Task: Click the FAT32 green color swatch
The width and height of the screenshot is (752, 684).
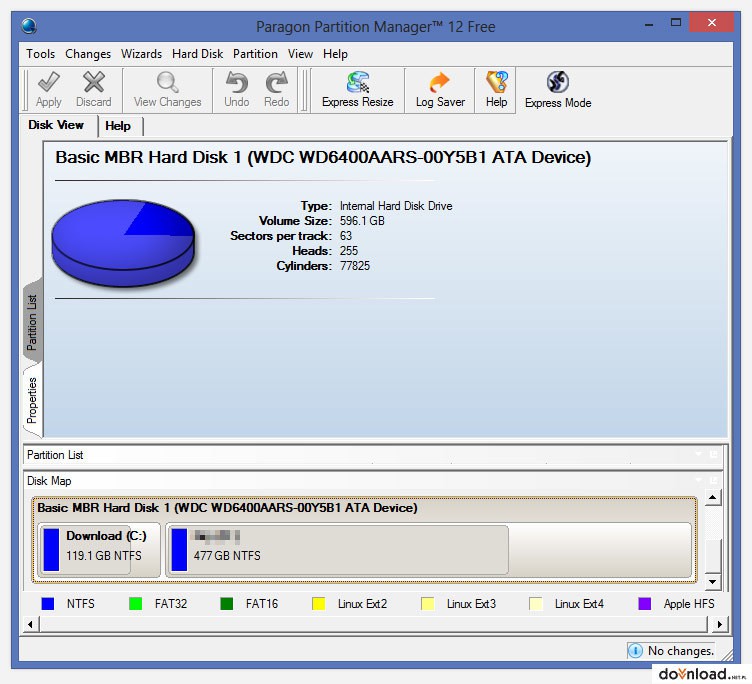Action: tap(135, 603)
